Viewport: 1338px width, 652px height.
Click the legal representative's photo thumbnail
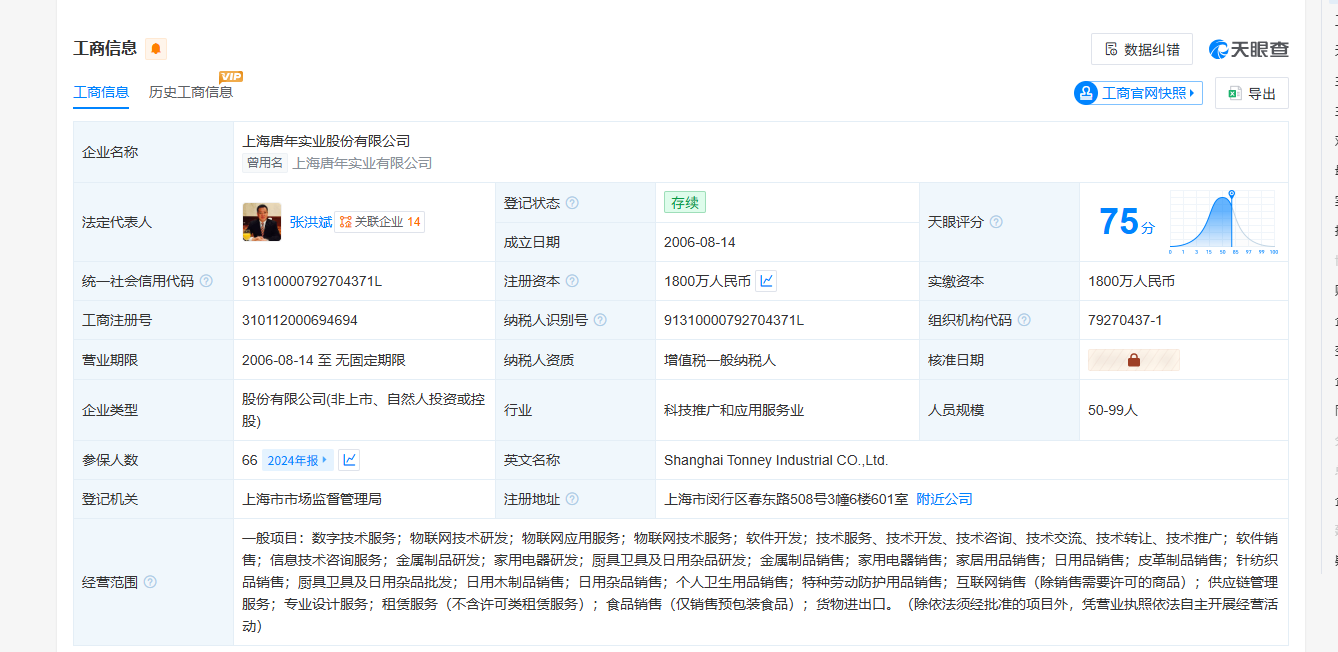coord(262,222)
